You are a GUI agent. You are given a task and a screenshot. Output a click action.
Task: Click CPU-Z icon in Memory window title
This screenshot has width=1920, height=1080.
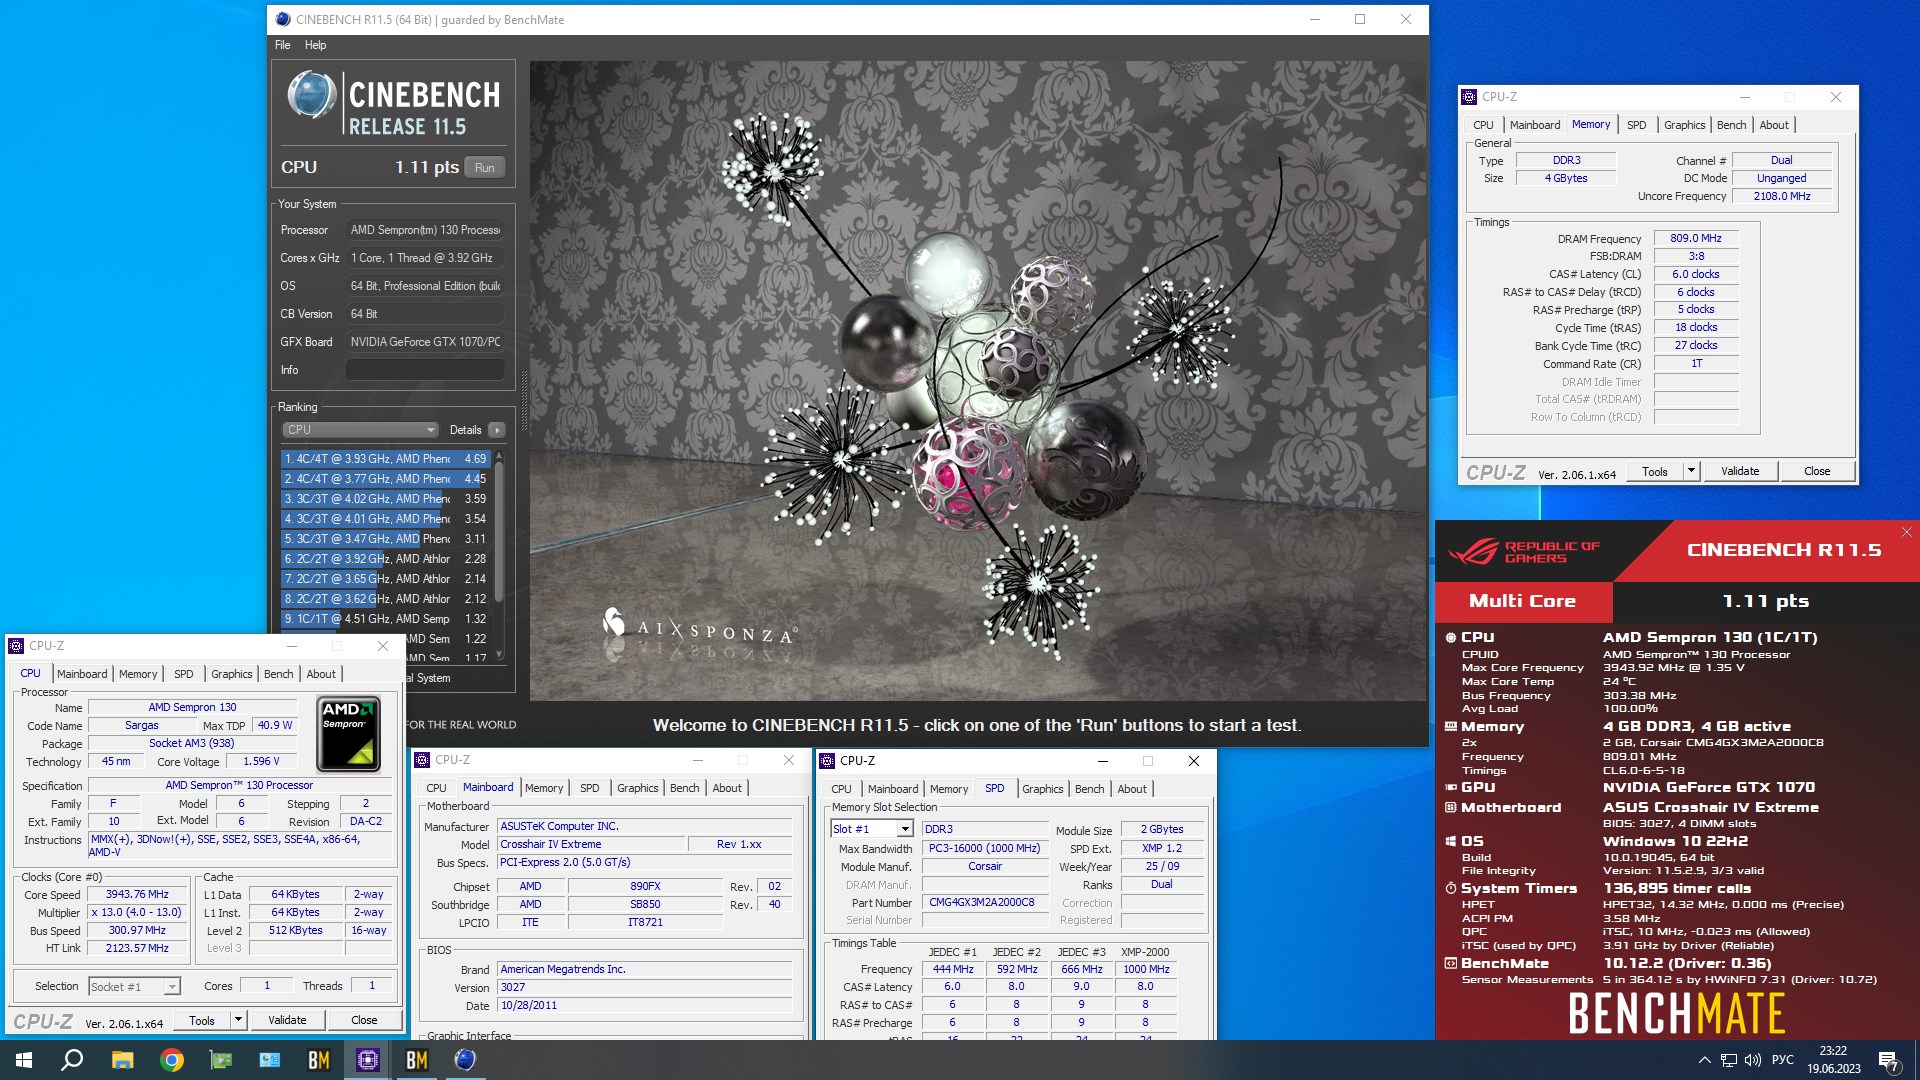[x=1469, y=97]
